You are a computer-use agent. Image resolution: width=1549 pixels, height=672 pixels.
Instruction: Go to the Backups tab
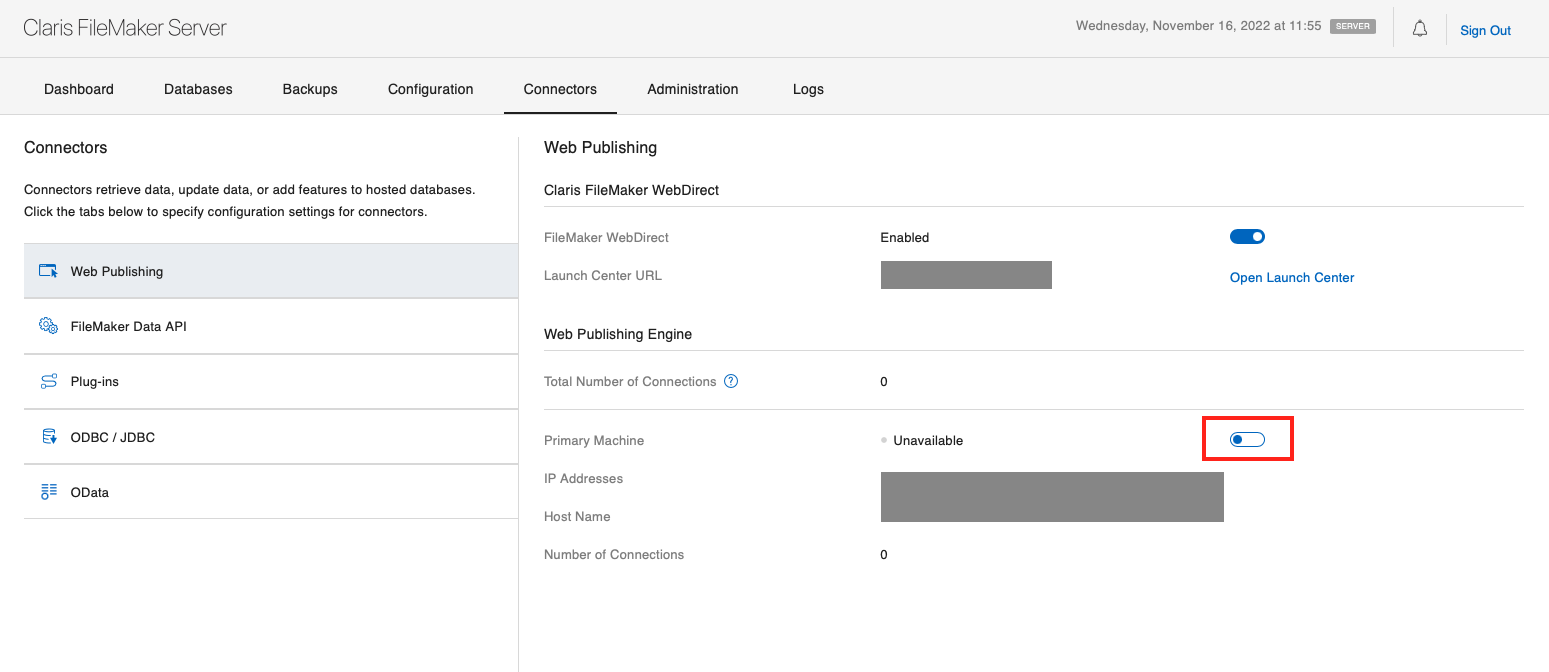point(310,89)
